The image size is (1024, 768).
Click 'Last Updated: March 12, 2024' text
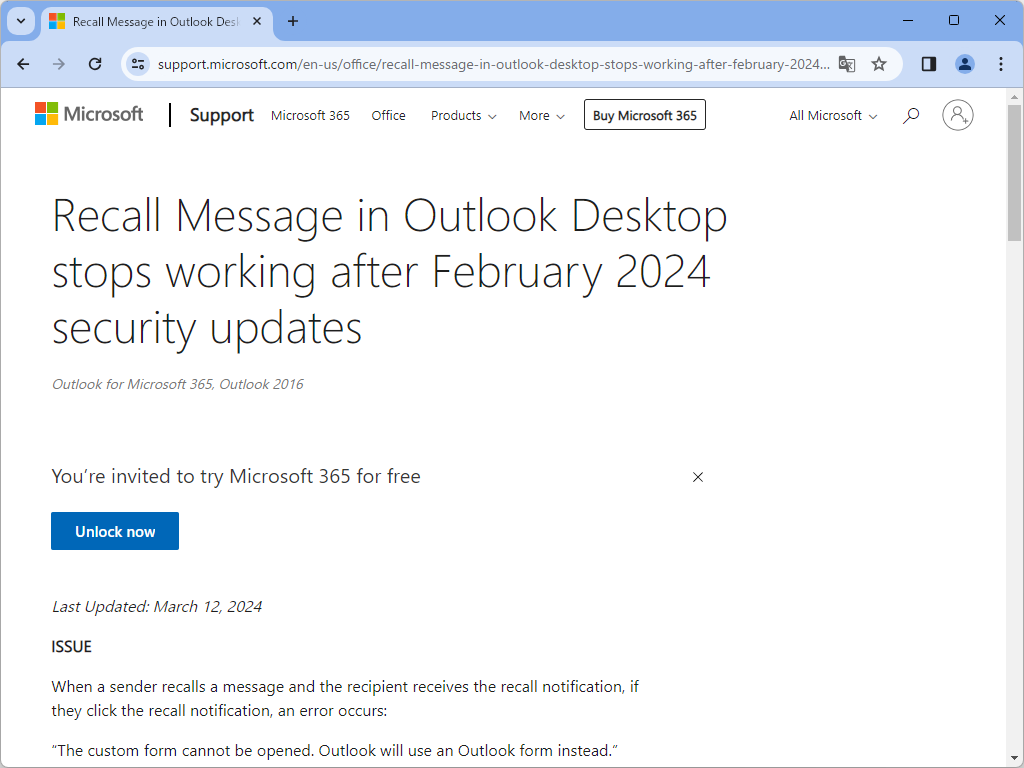pos(157,607)
